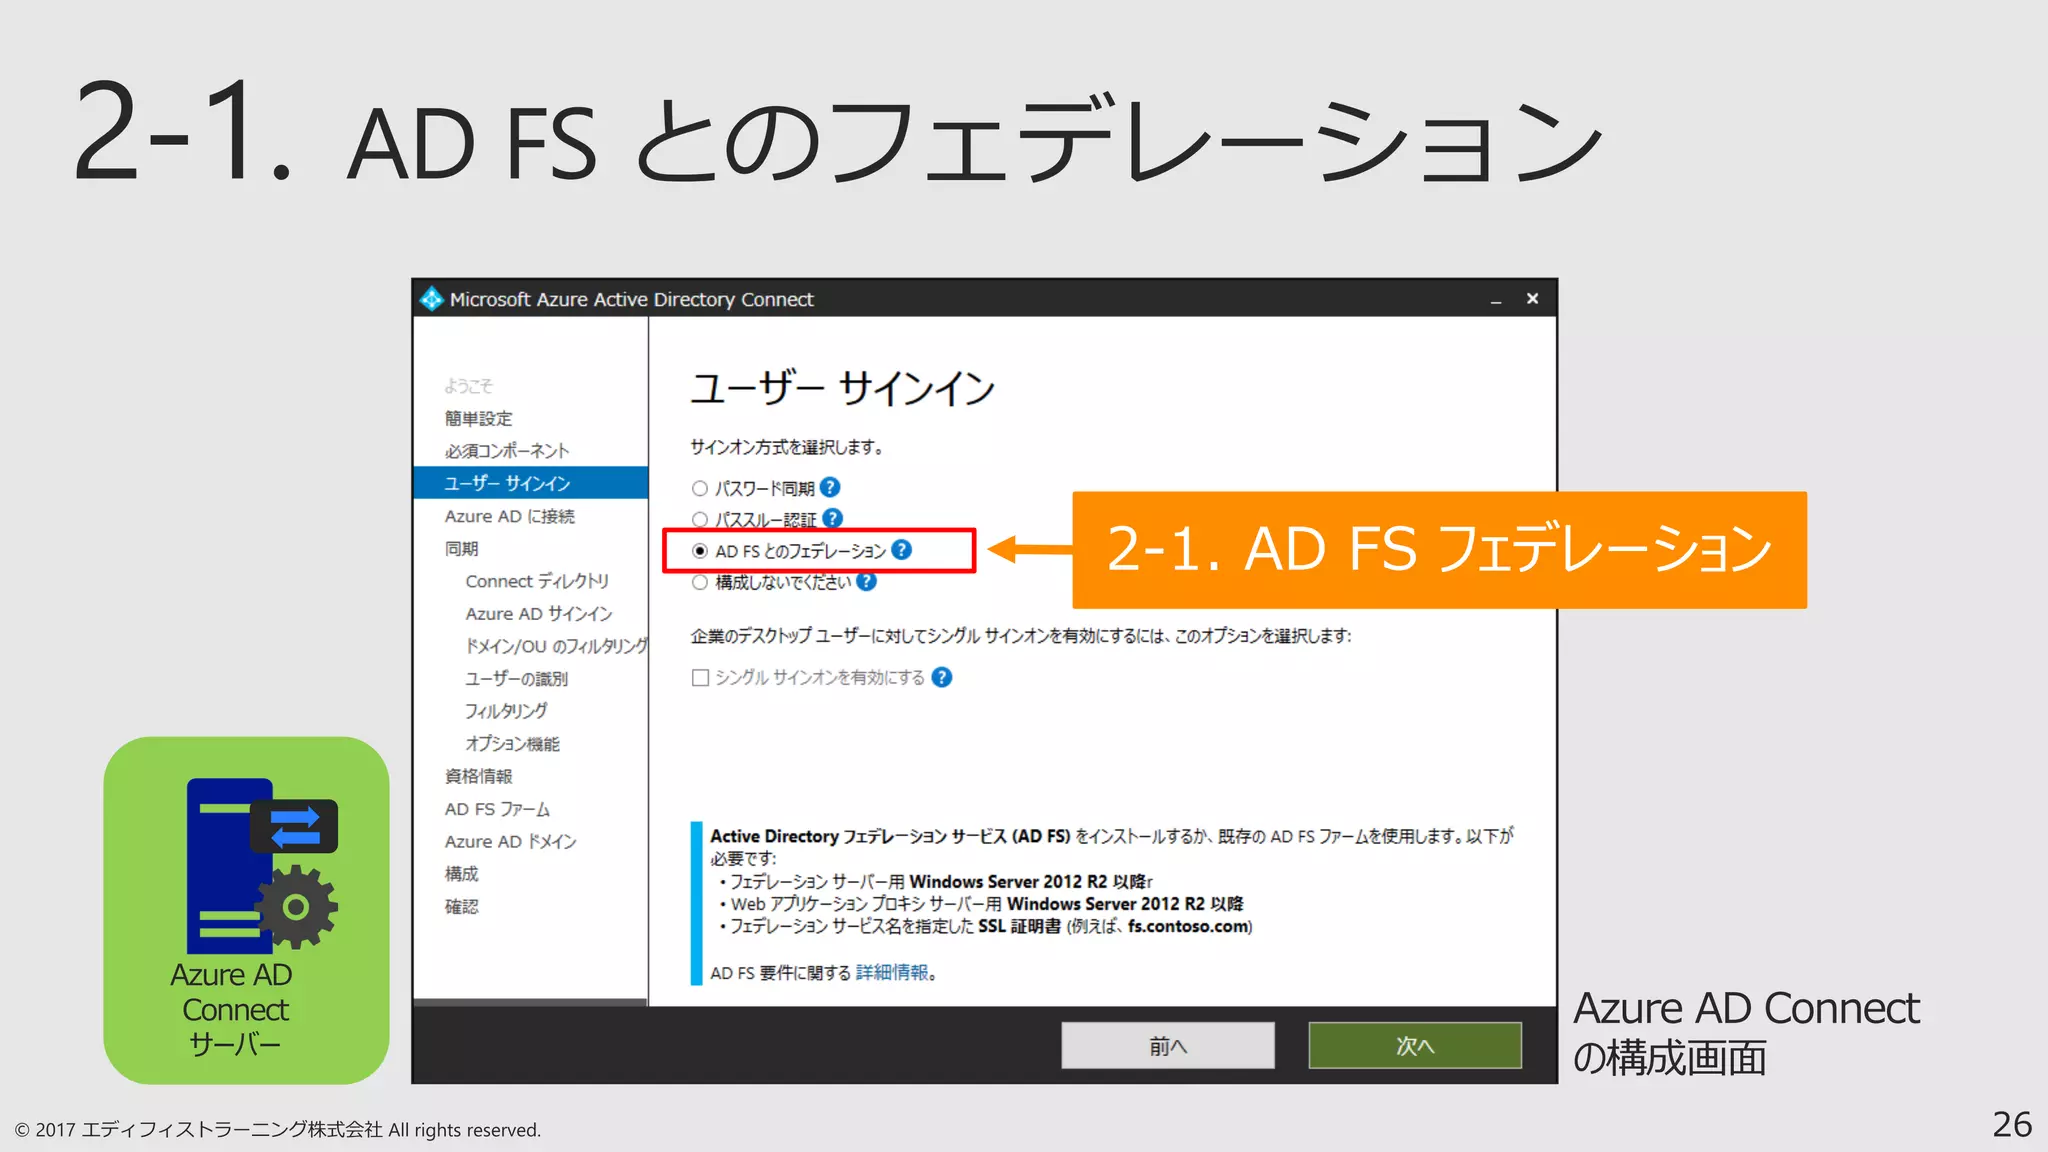Open help icon next to パススルー認証

click(x=833, y=518)
